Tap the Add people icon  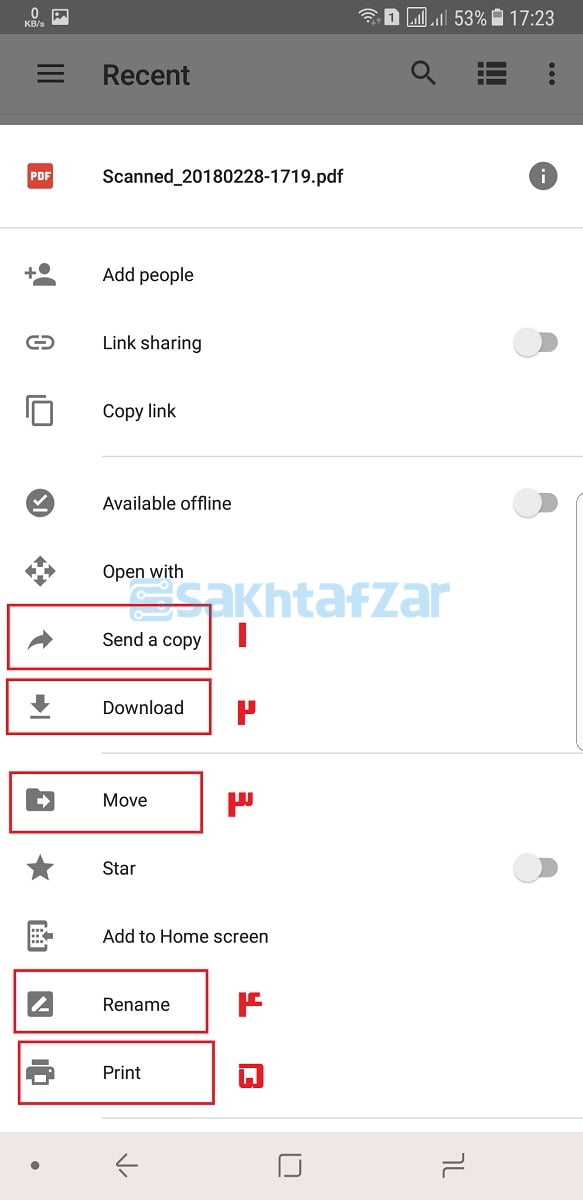tap(40, 275)
